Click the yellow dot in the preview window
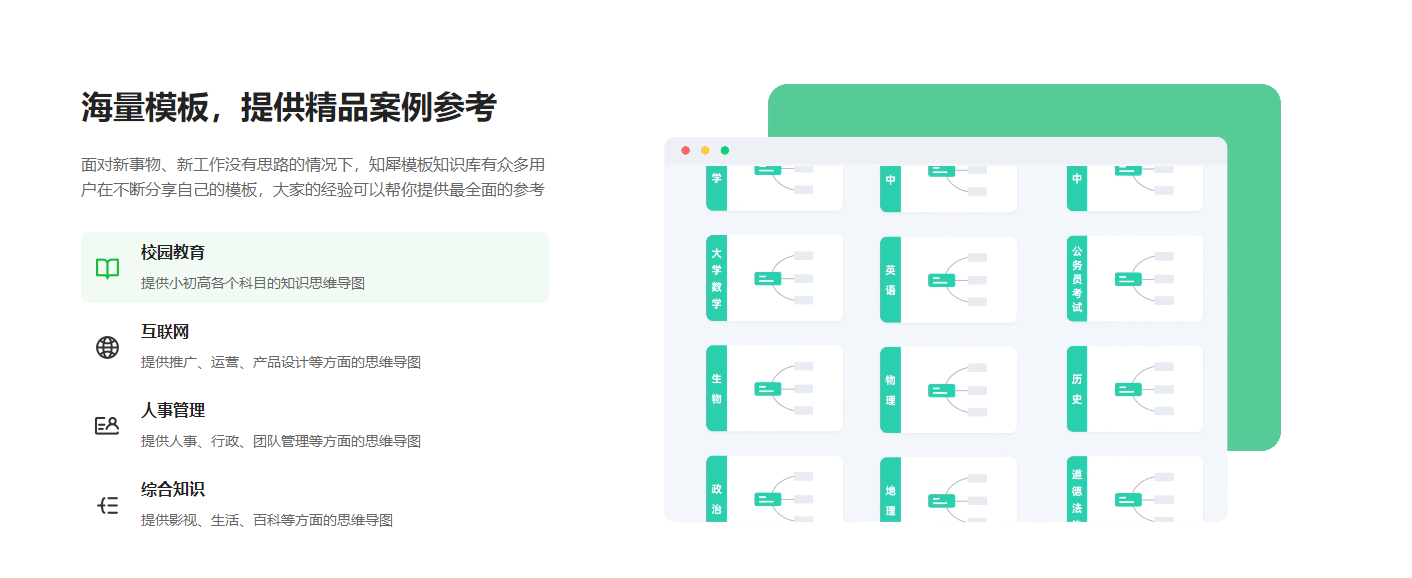1412x578 pixels. pos(705,150)
